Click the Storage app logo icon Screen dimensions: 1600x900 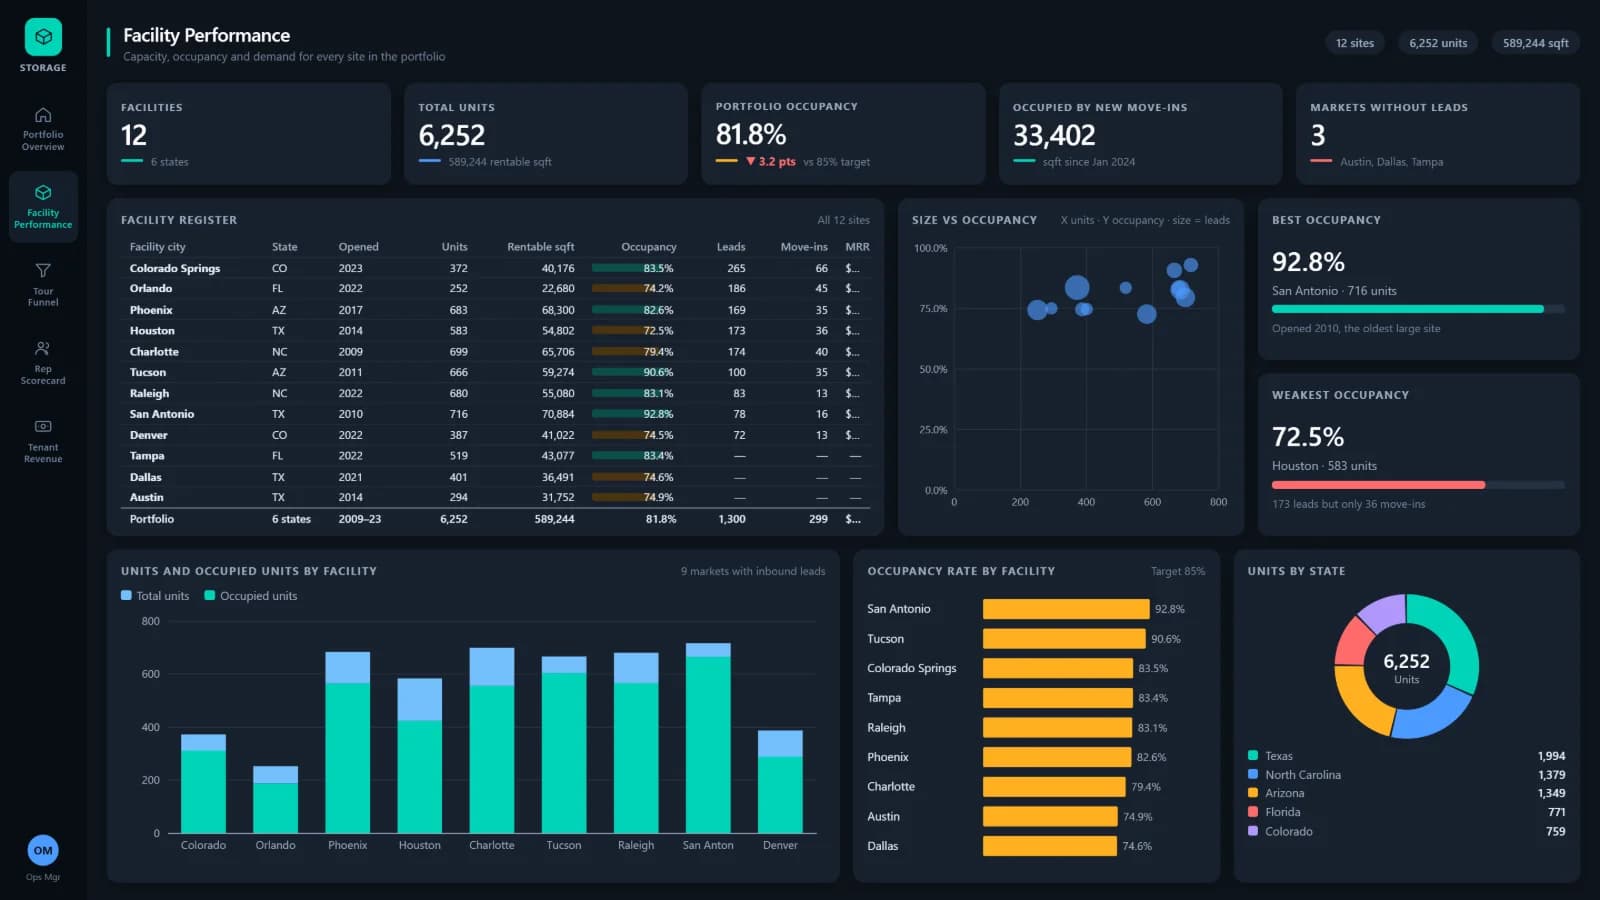pos(43,37)
